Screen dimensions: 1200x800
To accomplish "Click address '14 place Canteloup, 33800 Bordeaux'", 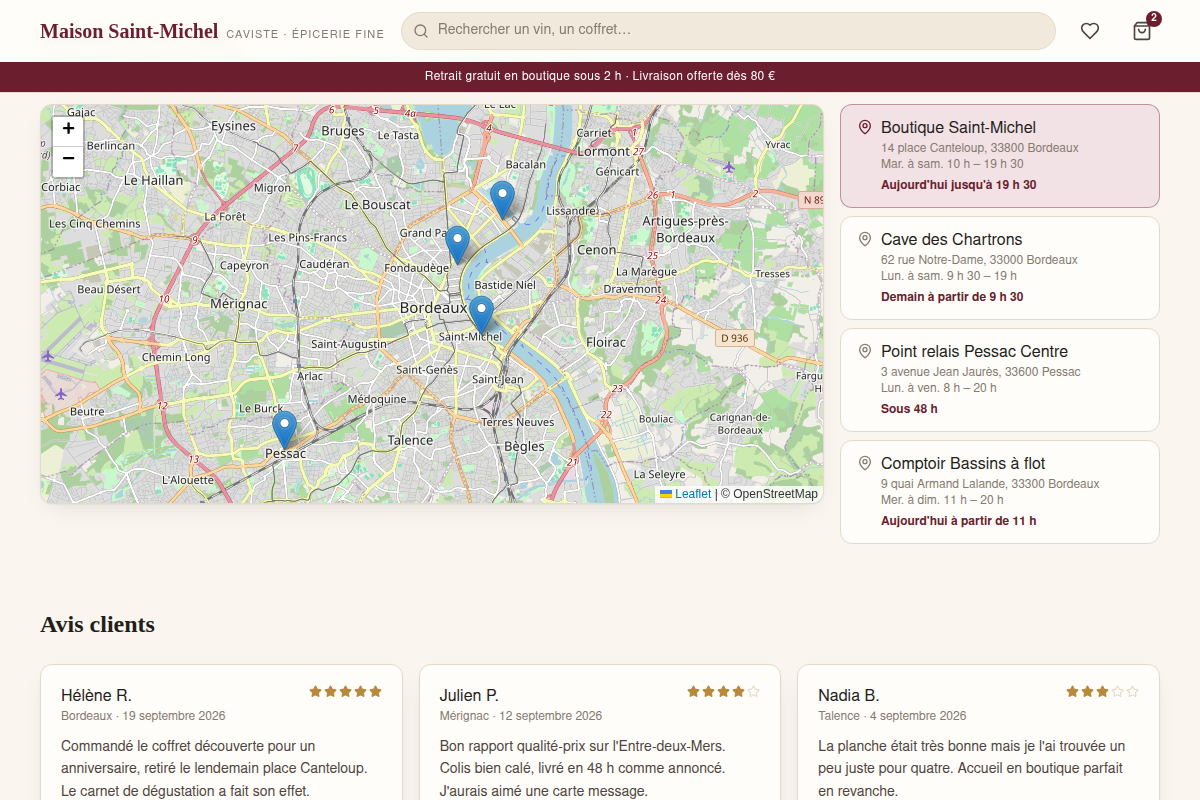I will pyautogui.click(x=980, y=148).
